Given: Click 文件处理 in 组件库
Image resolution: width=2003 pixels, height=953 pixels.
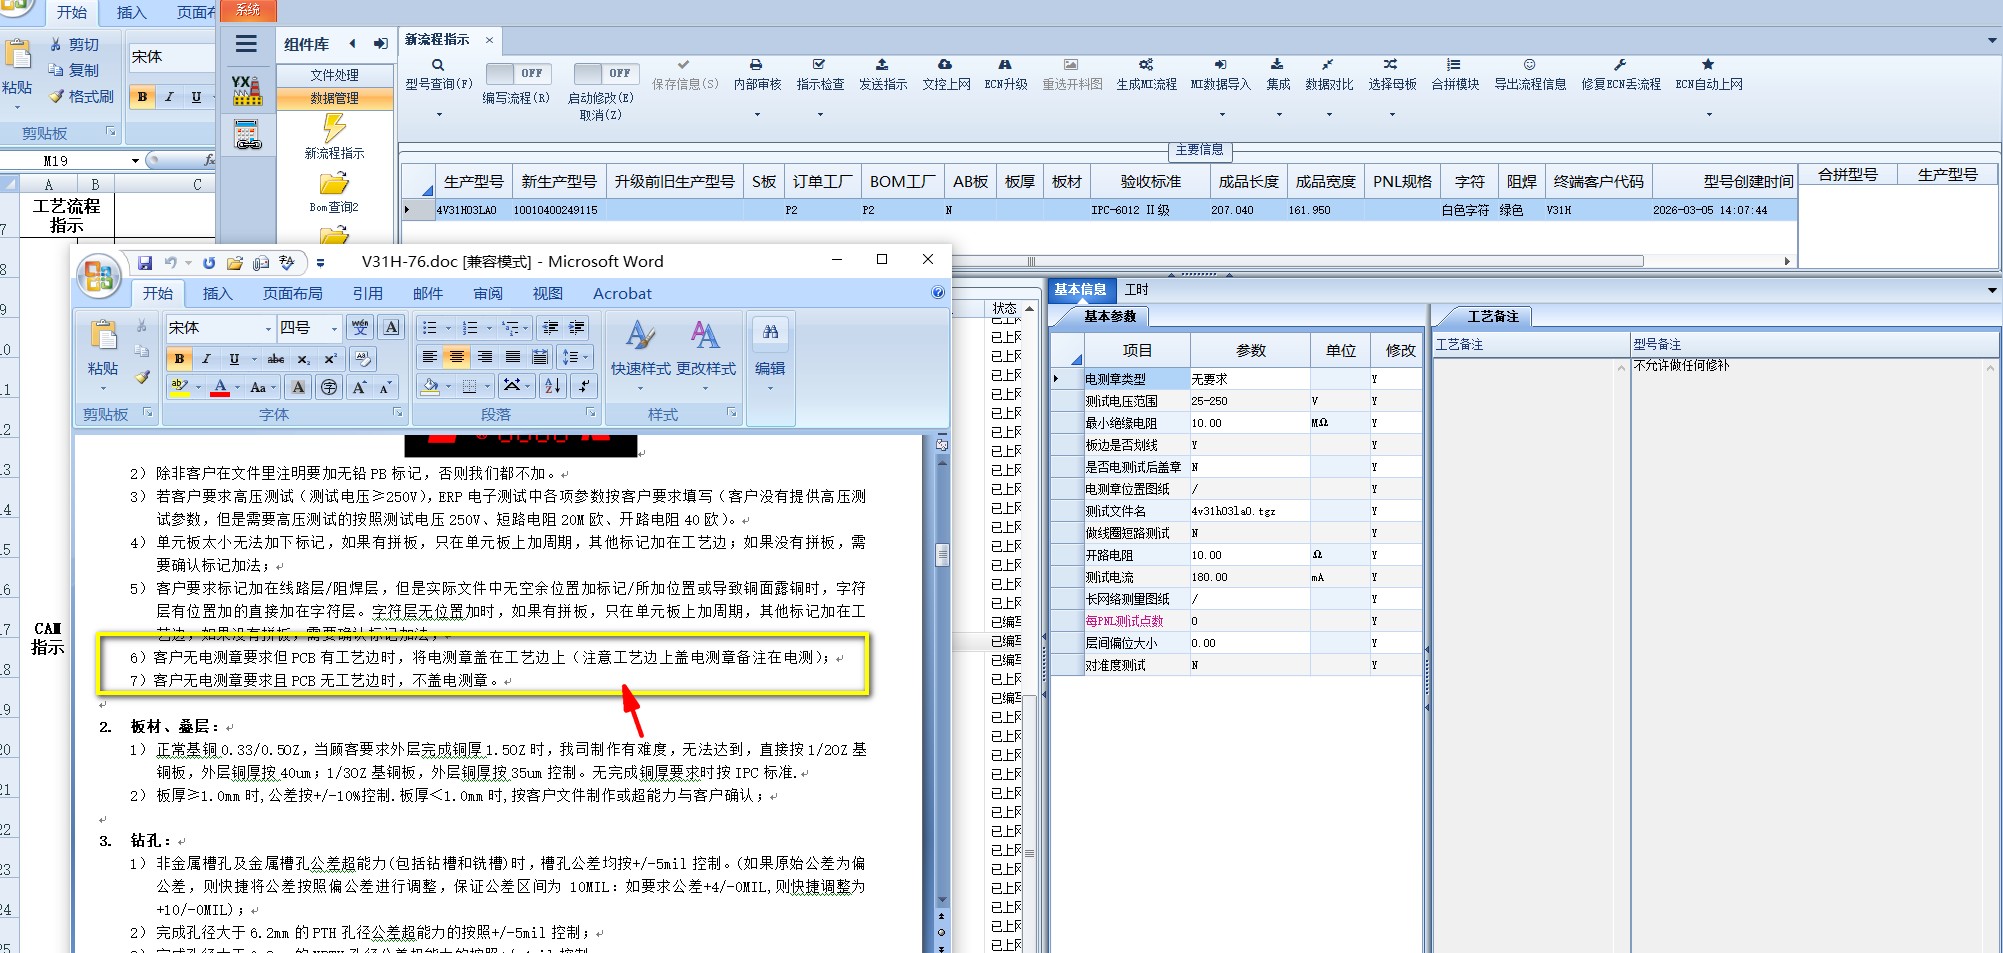Looking at the screenshot, I should 334,75.
